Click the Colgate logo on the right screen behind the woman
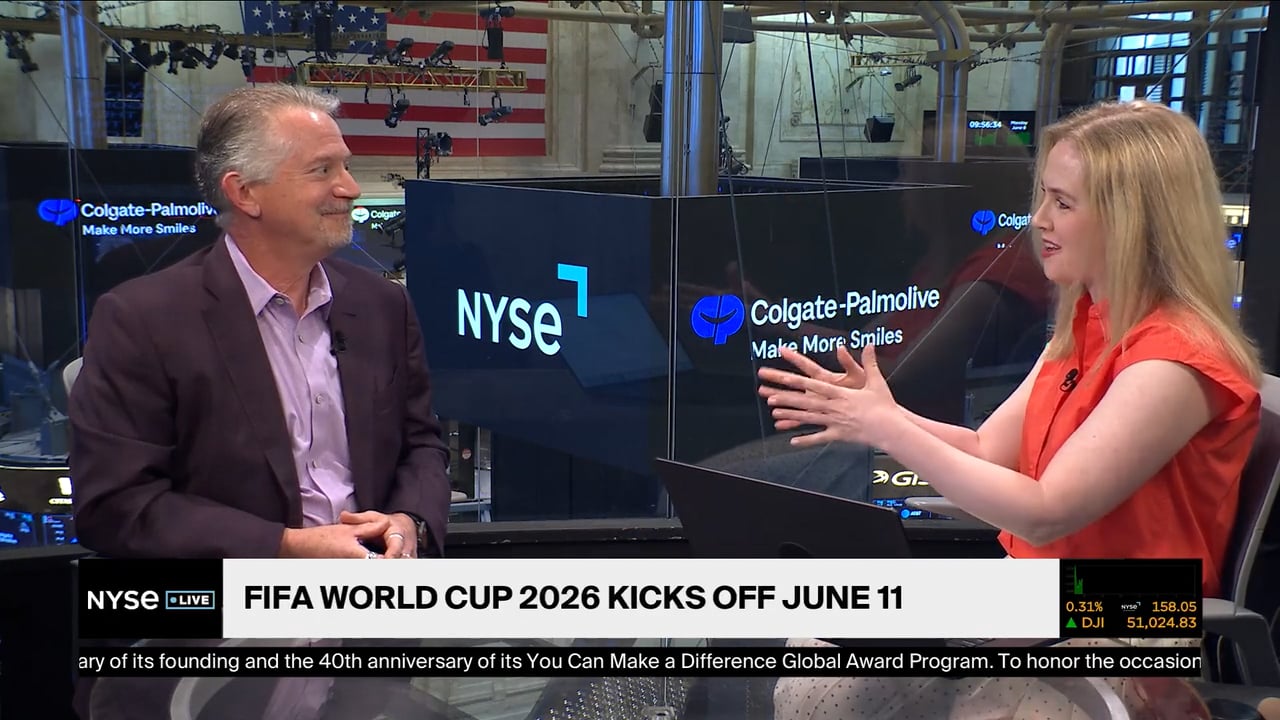Screen dimensions: 1280x720 [983, 222]
